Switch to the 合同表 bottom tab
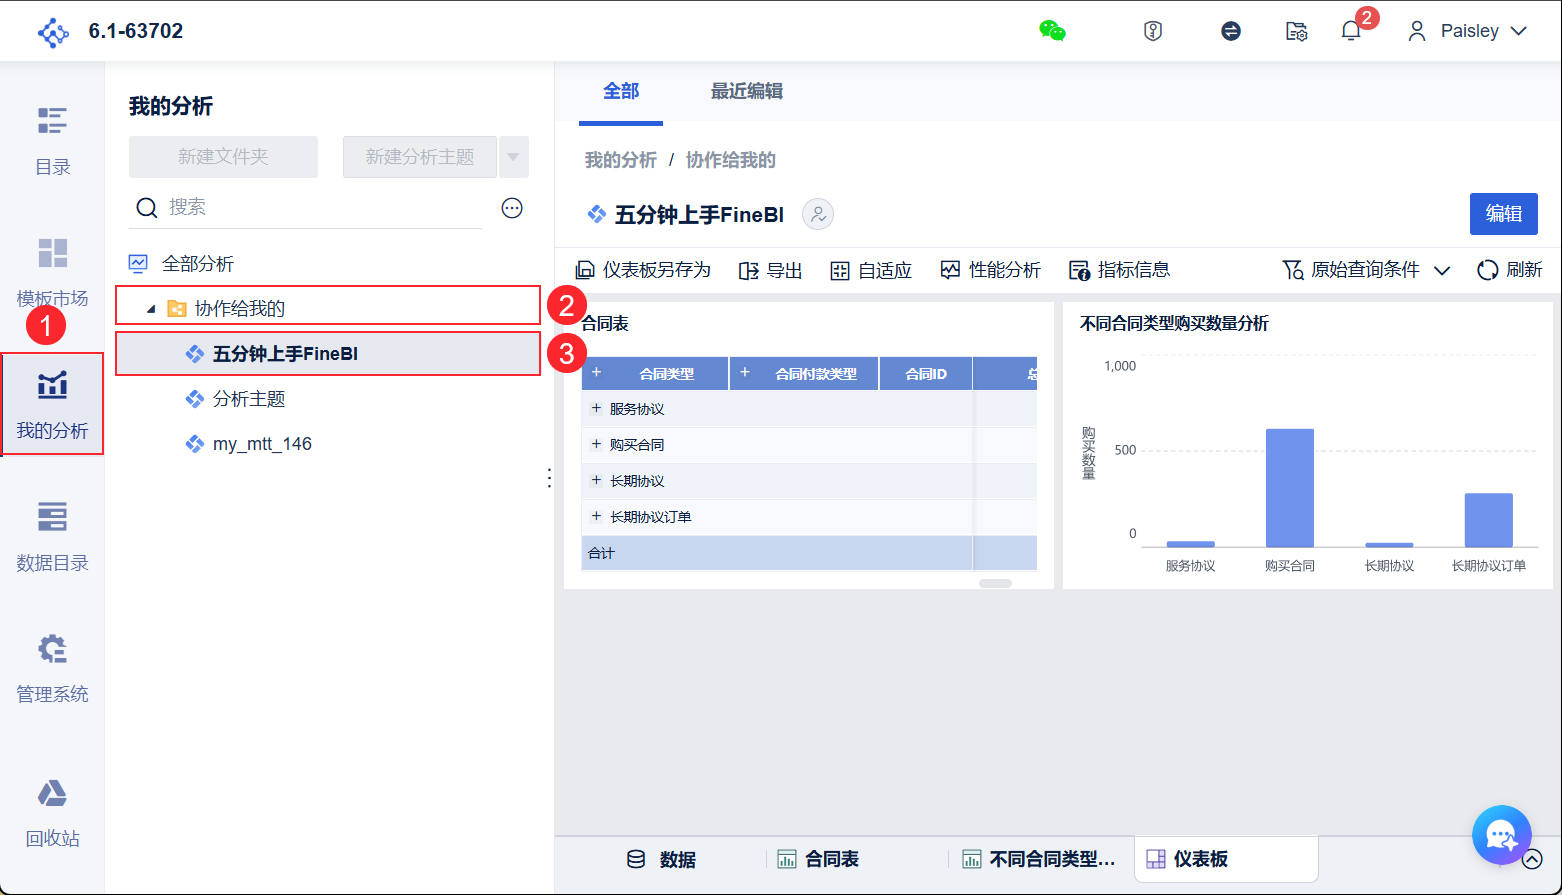Screen dimensions: 1562x895 tap(818, 859)
